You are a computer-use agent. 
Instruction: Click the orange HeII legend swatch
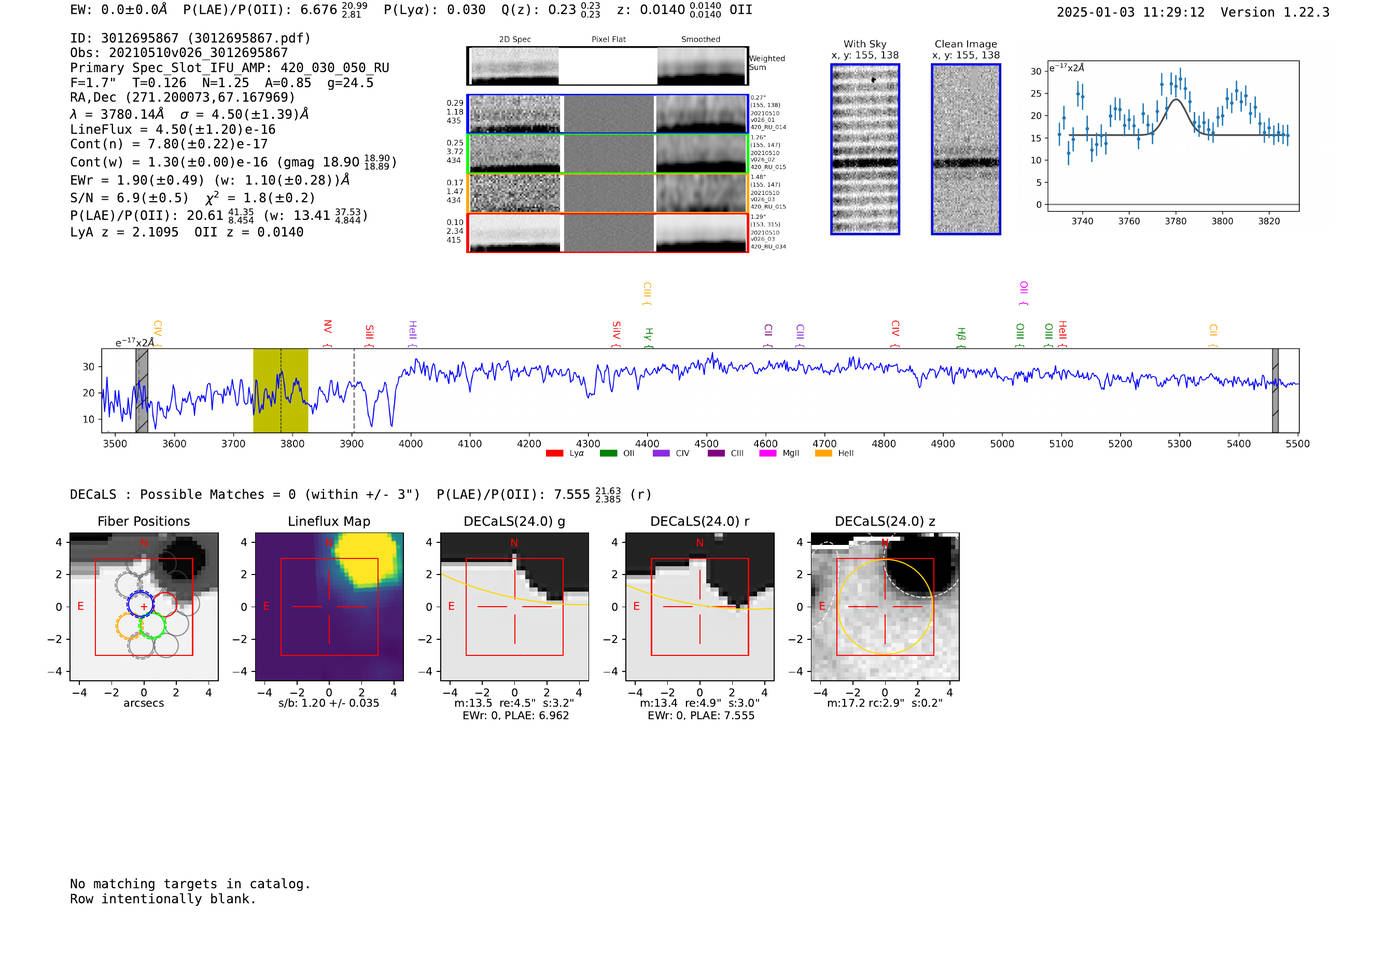tap(823, 453)
